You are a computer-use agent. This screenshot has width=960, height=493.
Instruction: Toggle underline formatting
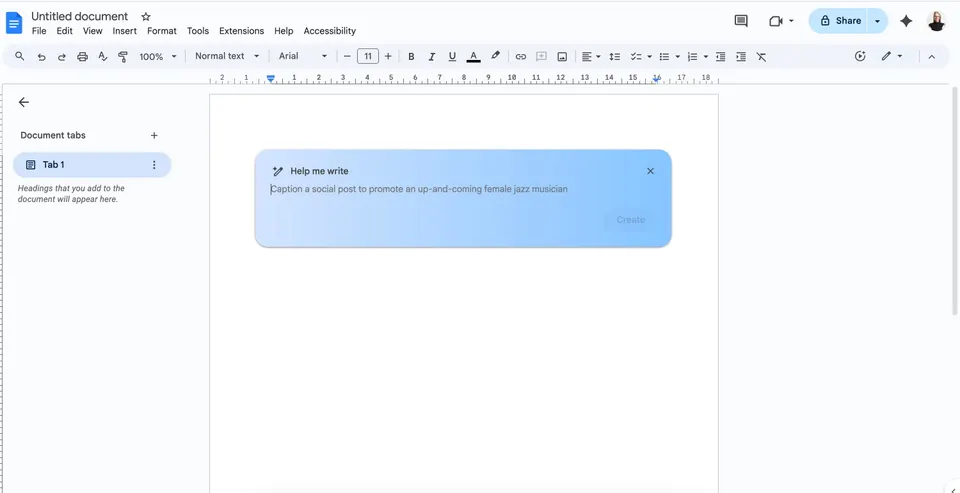click(452, 56)
